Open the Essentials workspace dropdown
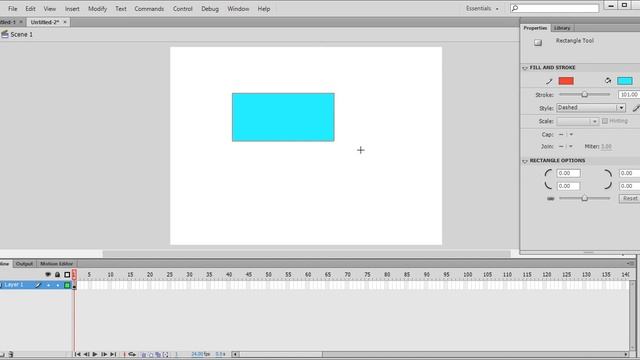Viewport: 640px width, 360px height. click(x=482, y=8)
